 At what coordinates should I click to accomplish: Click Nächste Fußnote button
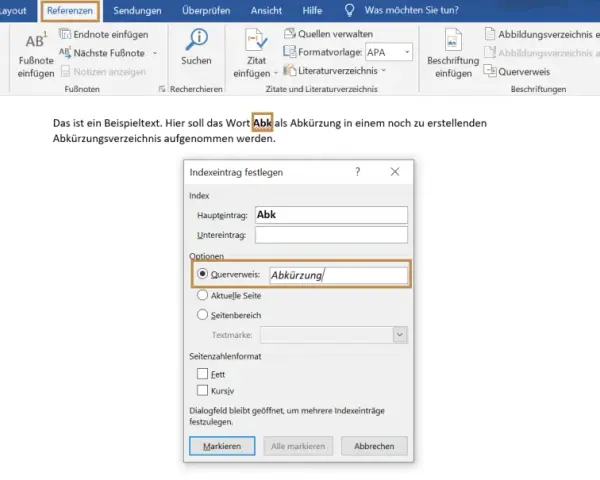pos(102,53)
